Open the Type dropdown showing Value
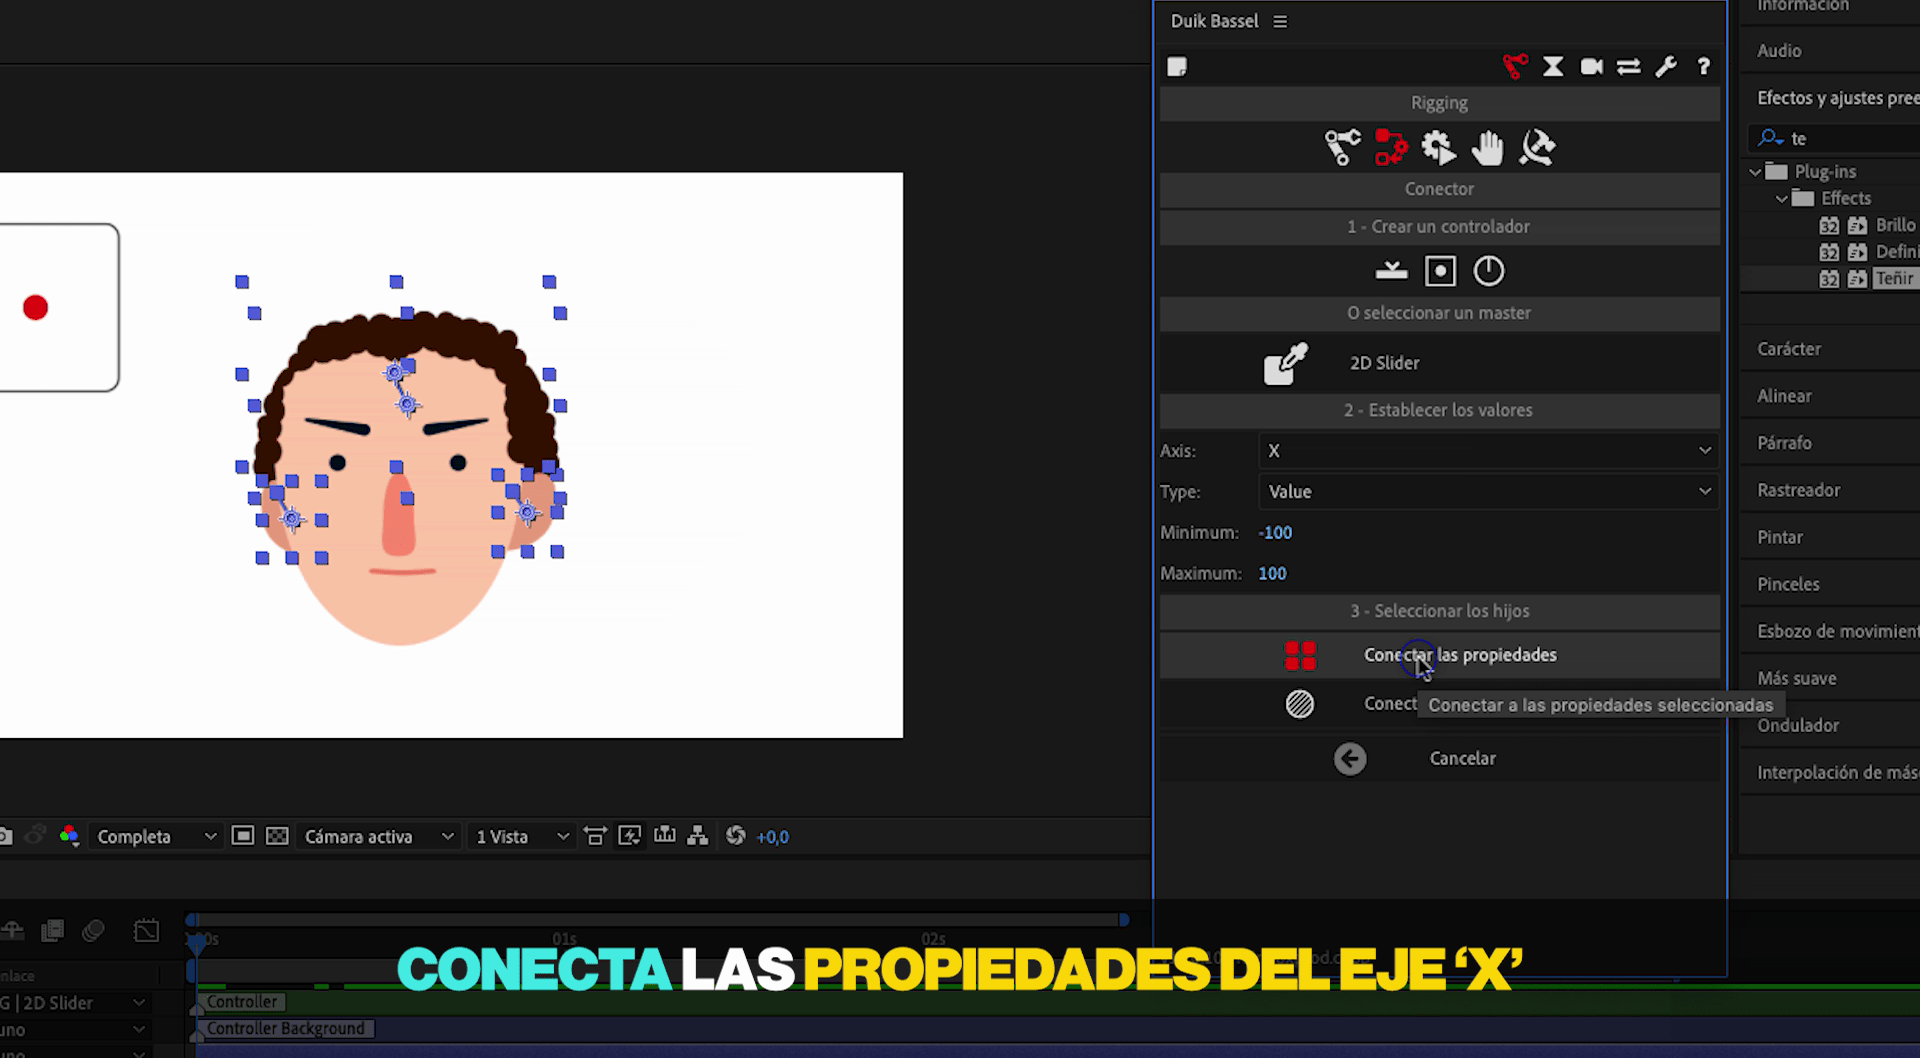 pyautogui.click(x=1487, y=491)
